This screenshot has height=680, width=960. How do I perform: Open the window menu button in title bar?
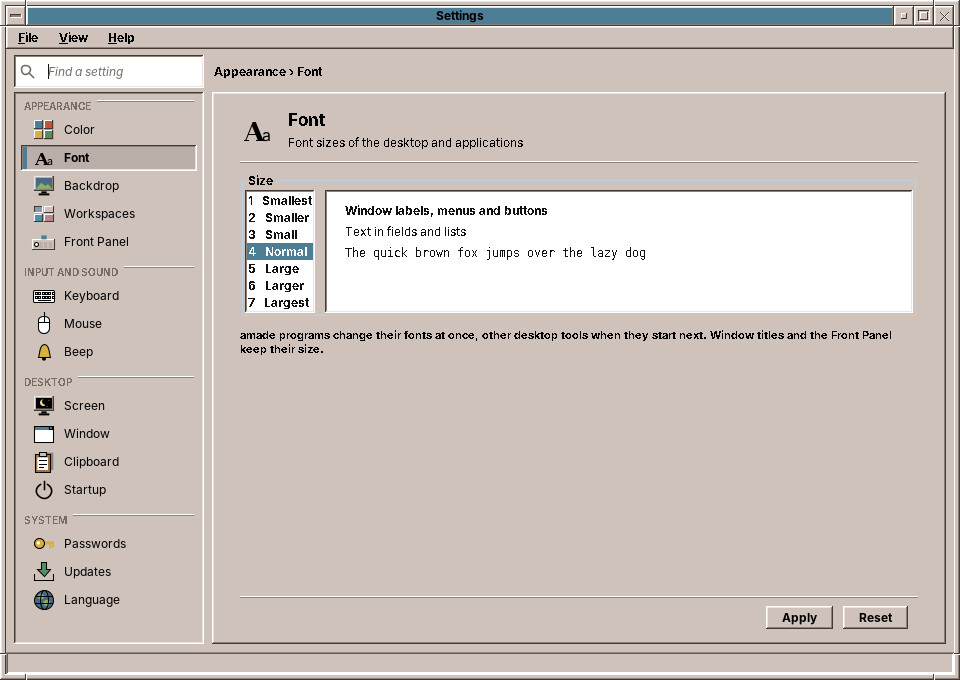pos(15,16)
